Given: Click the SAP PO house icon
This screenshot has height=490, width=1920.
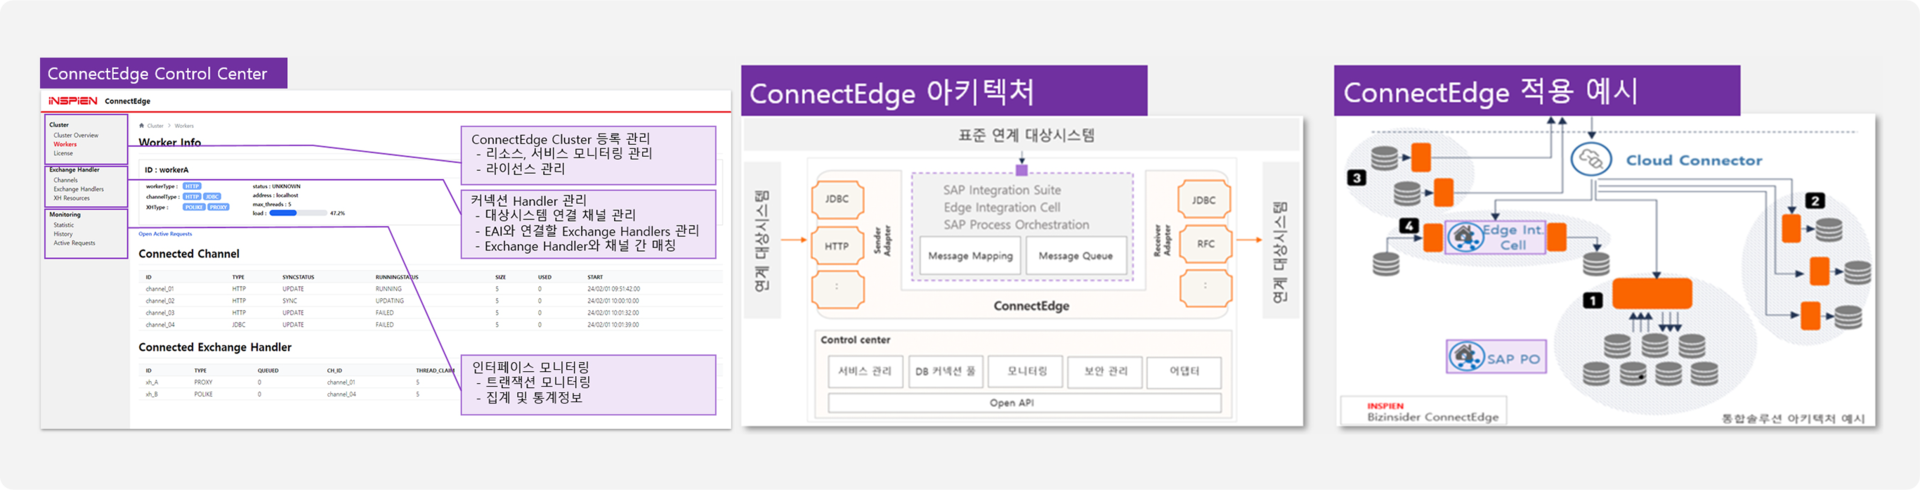Looking at the screenshot, I should click(x=1467, y=357).
